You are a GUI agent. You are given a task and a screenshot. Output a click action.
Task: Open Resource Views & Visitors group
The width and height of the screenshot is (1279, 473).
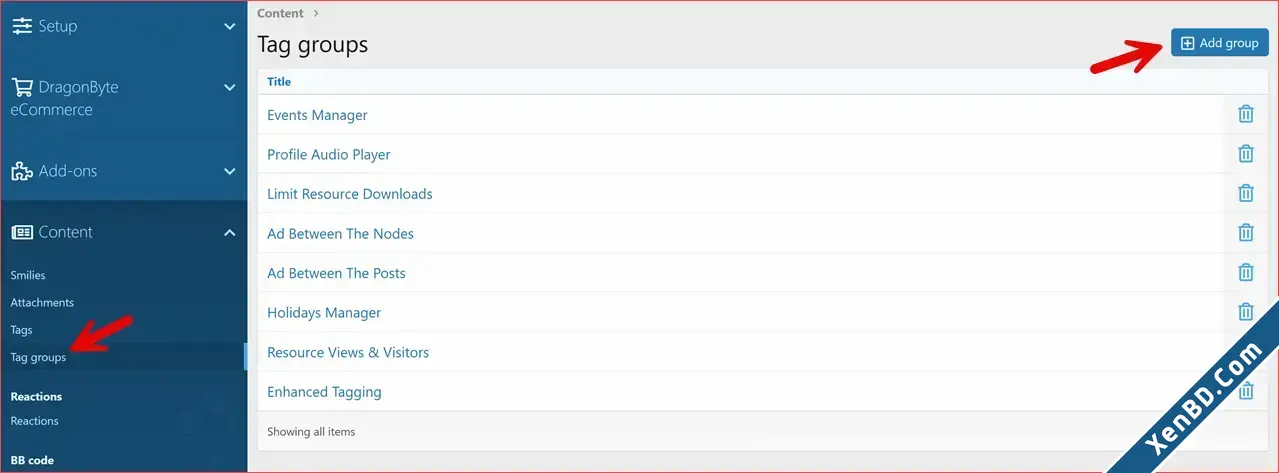(x=348, y=352)
